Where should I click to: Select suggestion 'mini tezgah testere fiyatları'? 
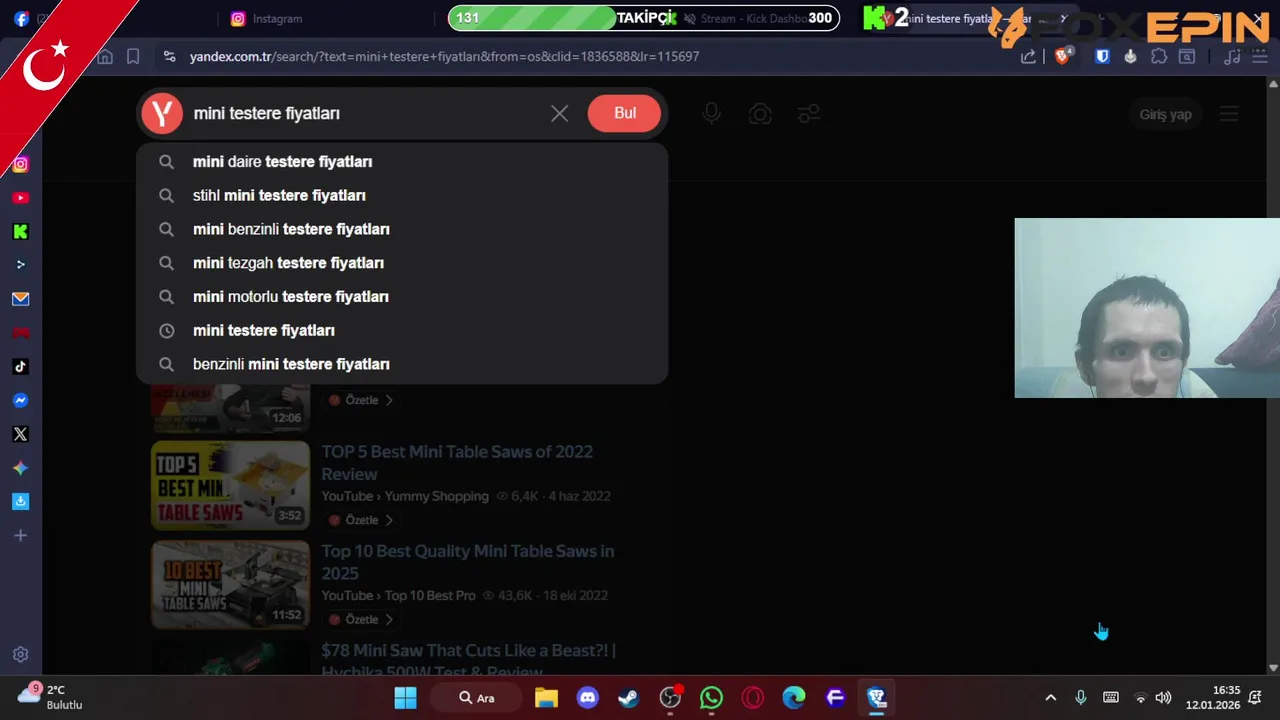402,263
